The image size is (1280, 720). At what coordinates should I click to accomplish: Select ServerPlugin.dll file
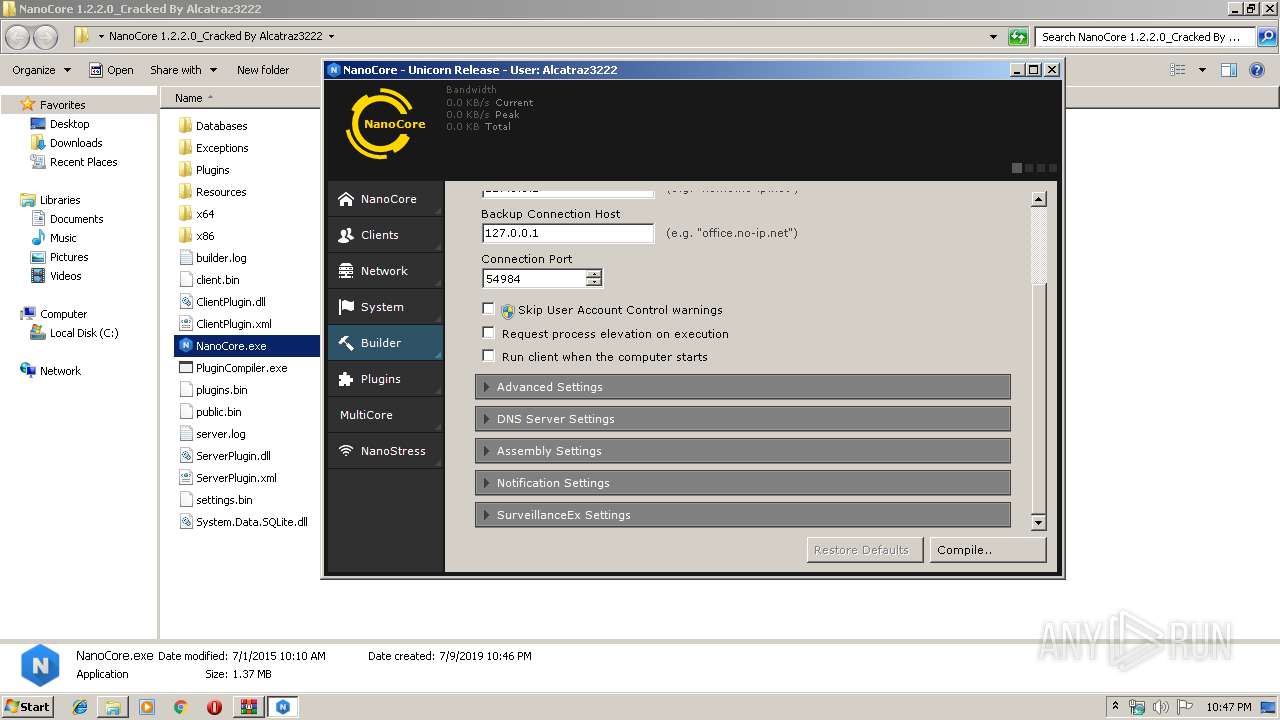tap(233, 456)
